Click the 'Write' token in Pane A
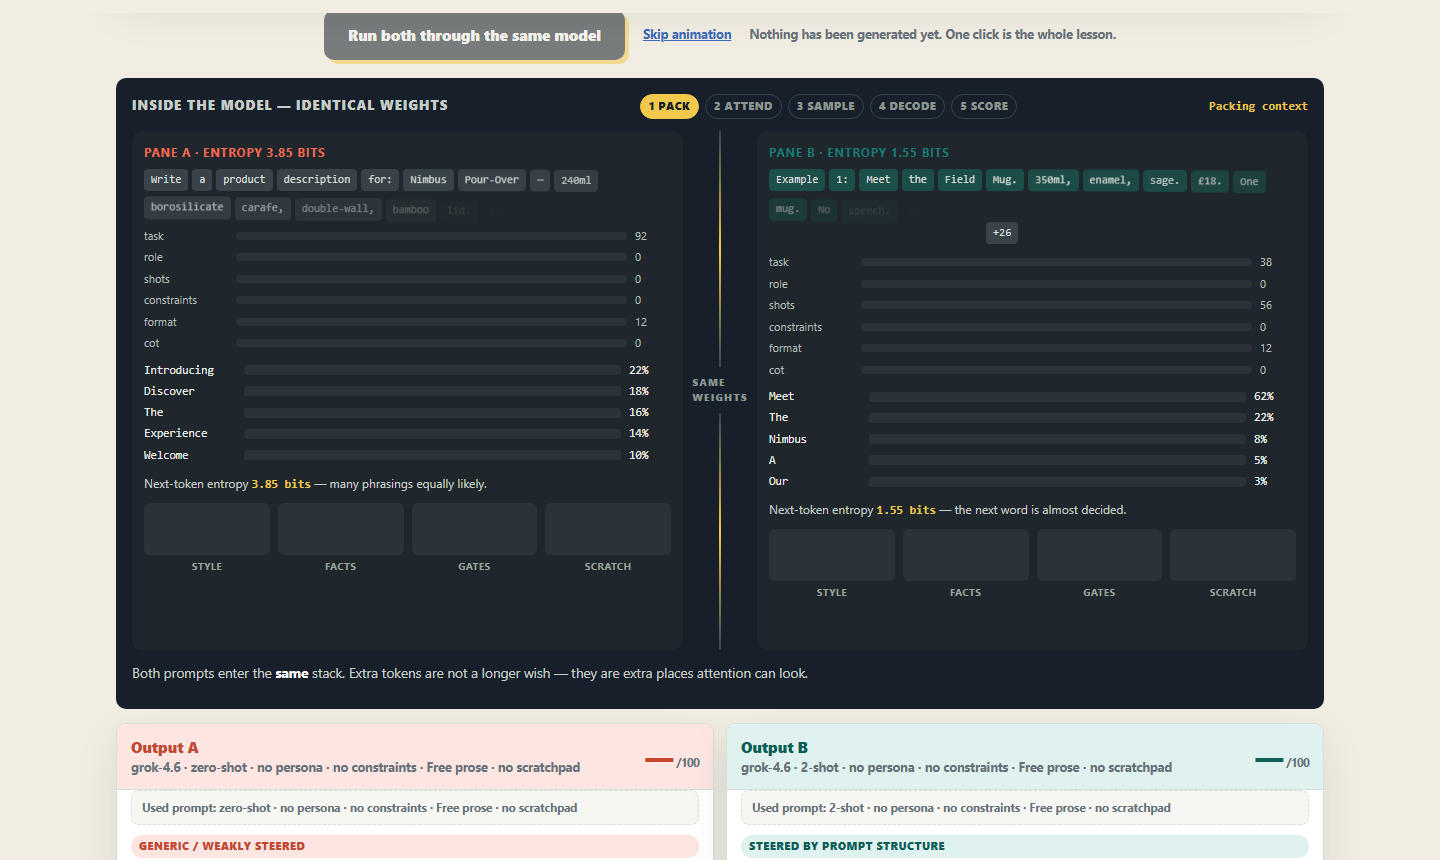 (x=166, y=180)
